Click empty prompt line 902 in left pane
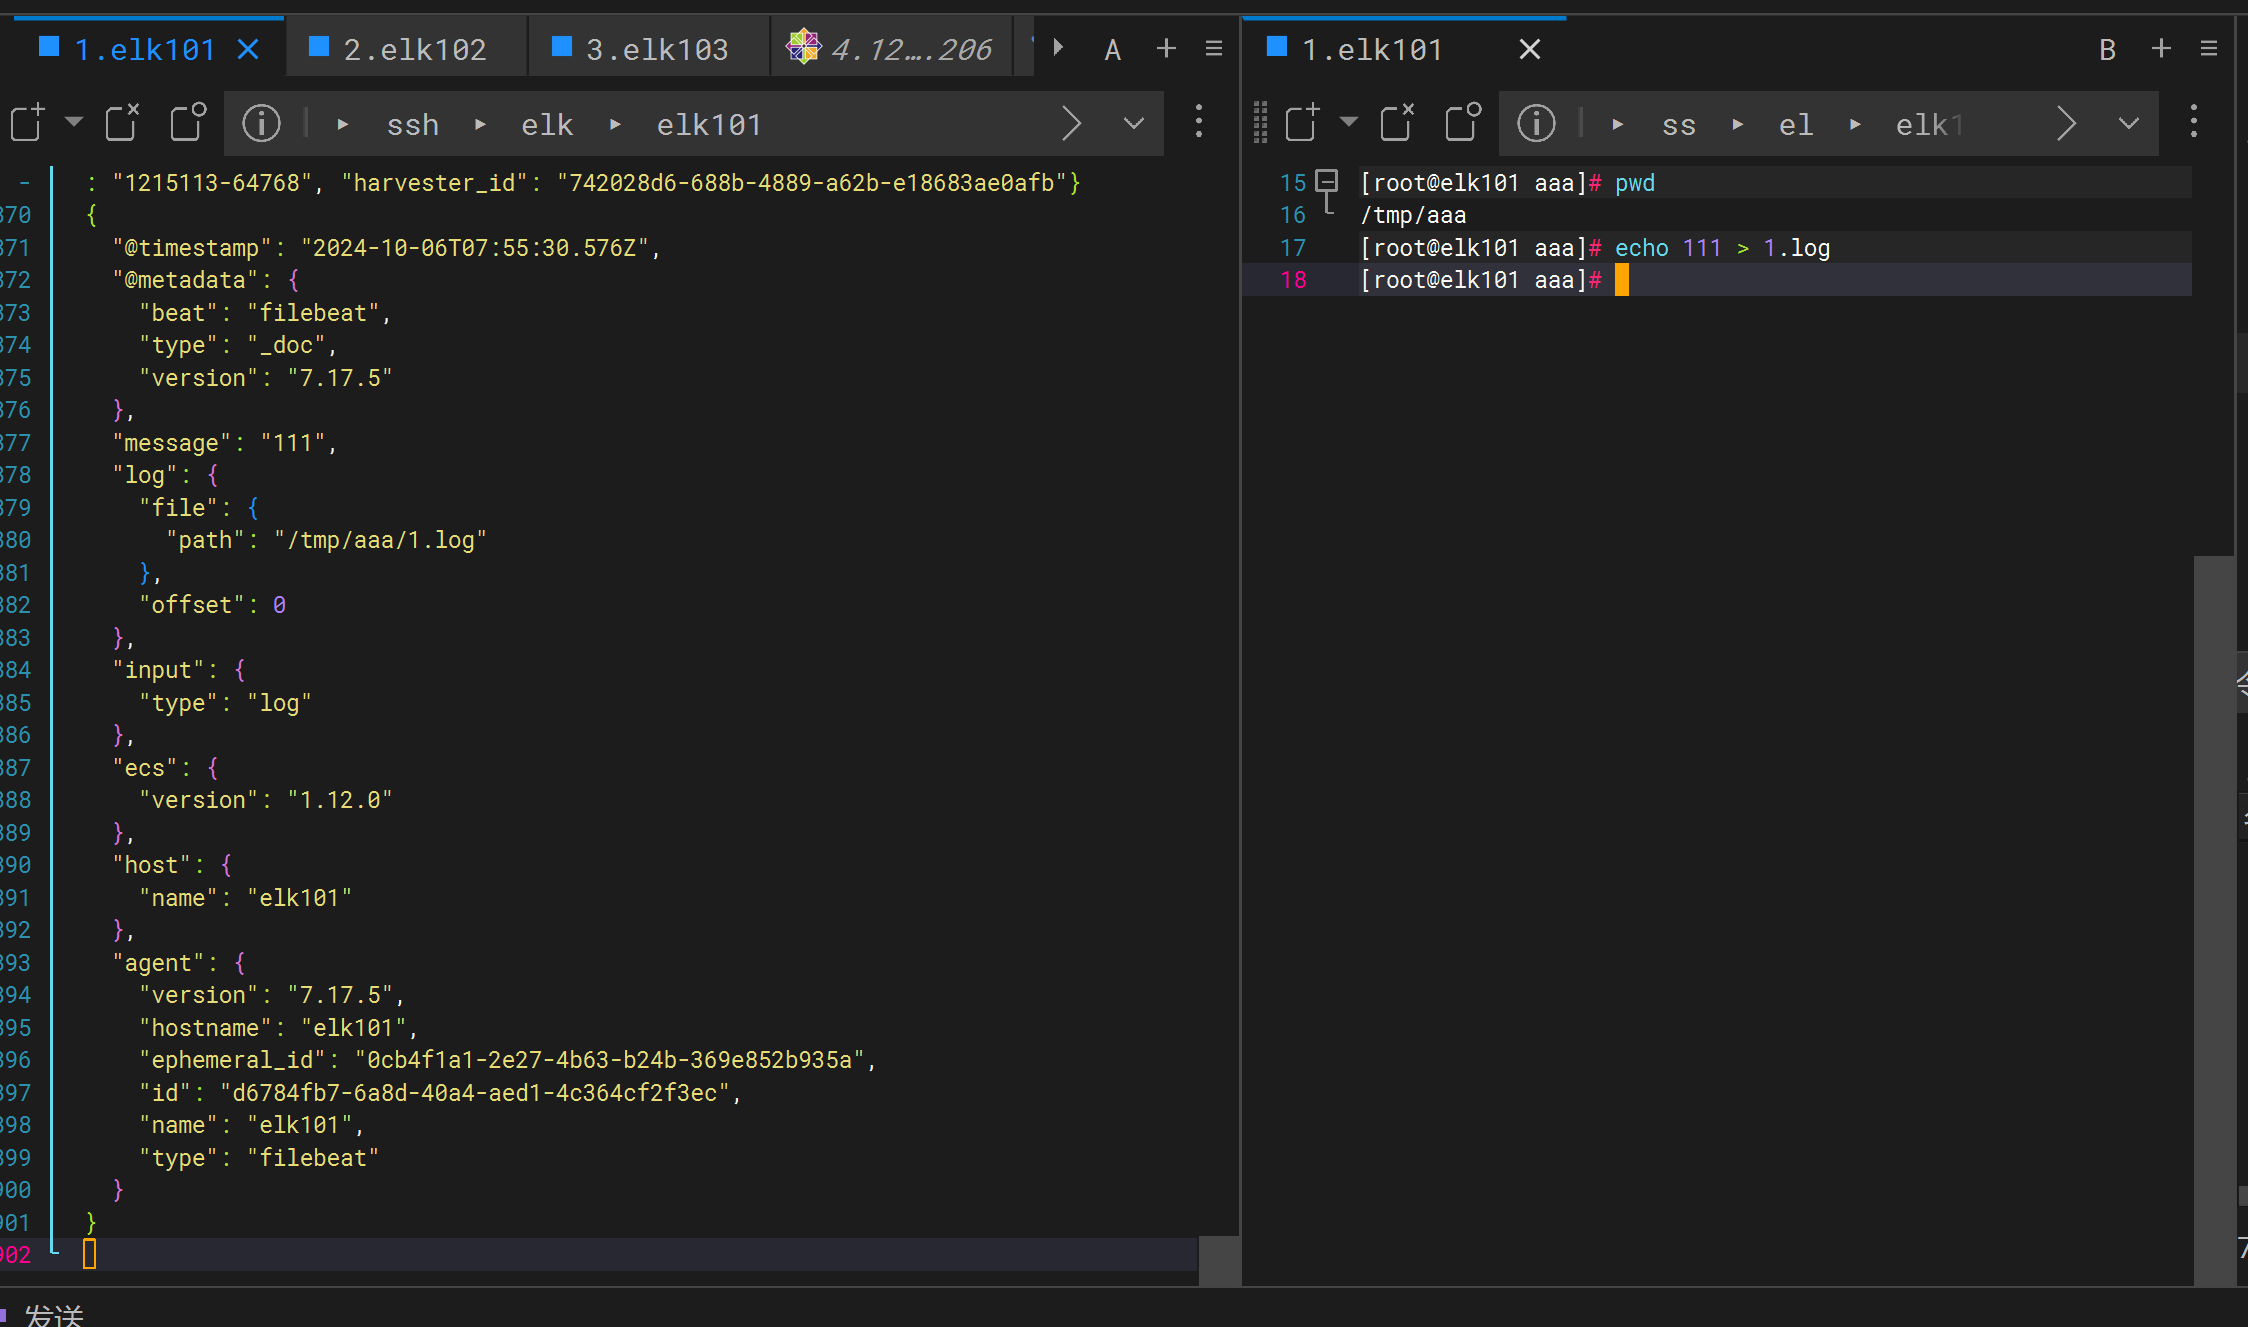Image resolution: width=2248 pixels, height=1327 pixels. point(640,1254)
